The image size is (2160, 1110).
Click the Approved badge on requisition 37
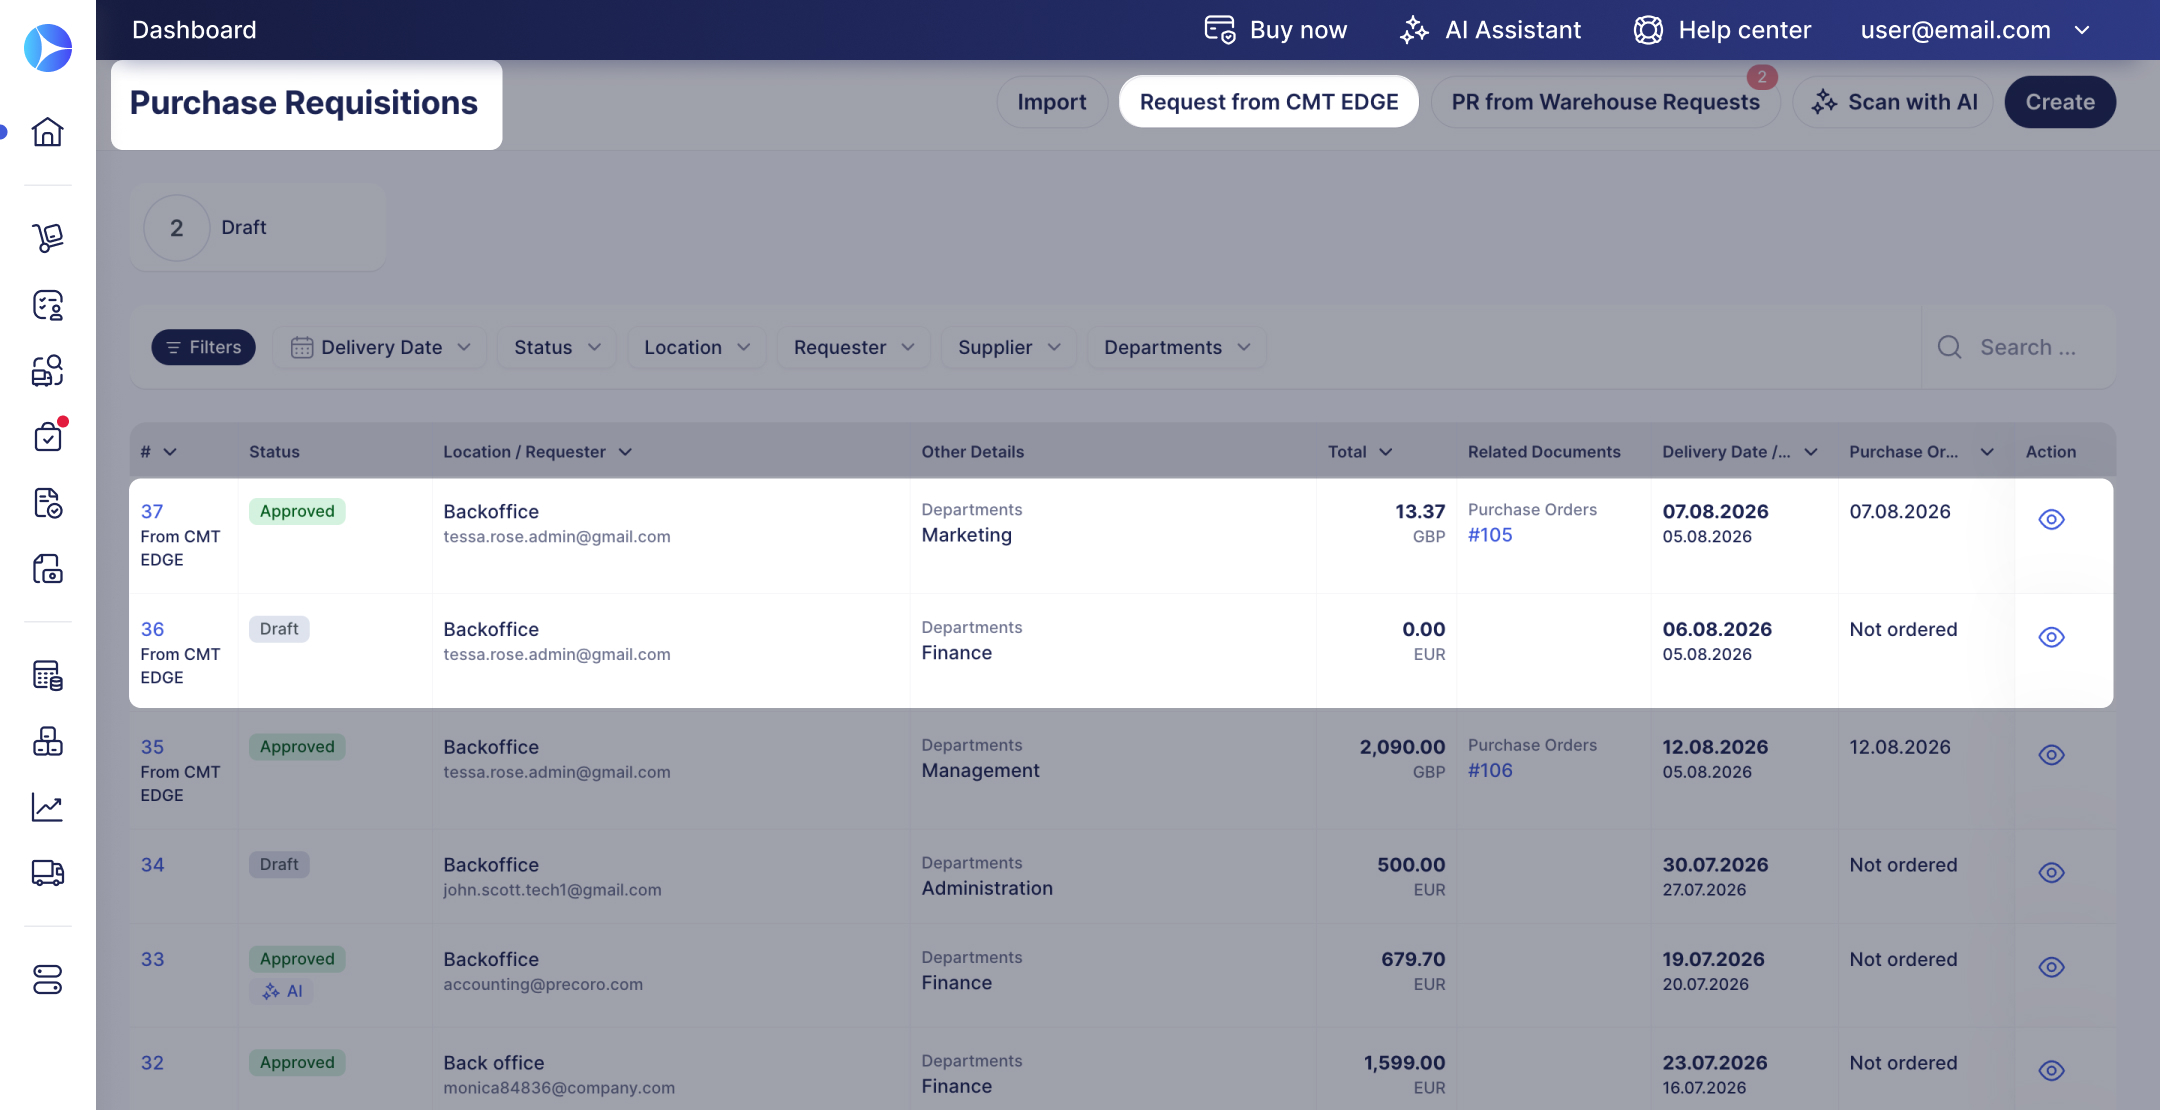[x=297, y=511]
